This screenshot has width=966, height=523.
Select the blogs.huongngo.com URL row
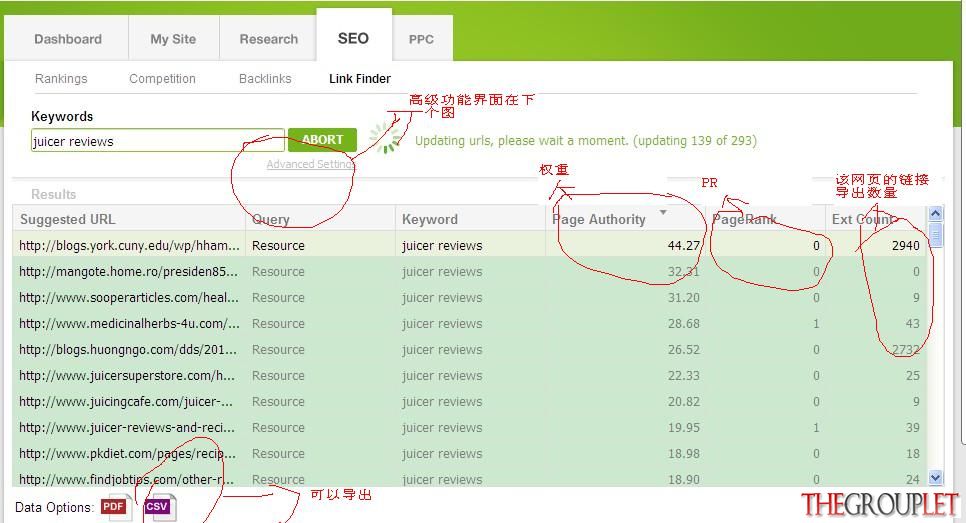point(469,349)
